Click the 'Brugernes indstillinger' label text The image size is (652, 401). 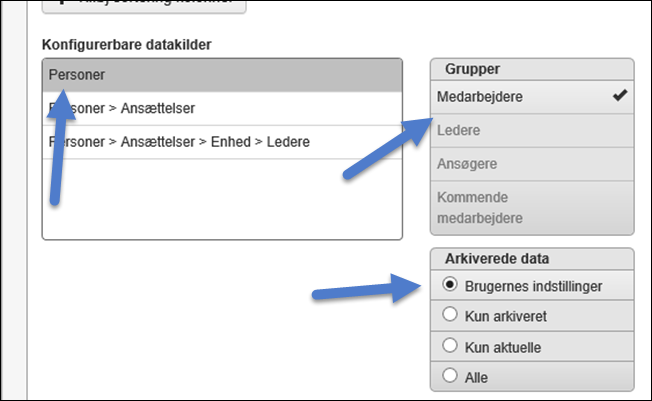pyautogui.click(x=533, y=285)
